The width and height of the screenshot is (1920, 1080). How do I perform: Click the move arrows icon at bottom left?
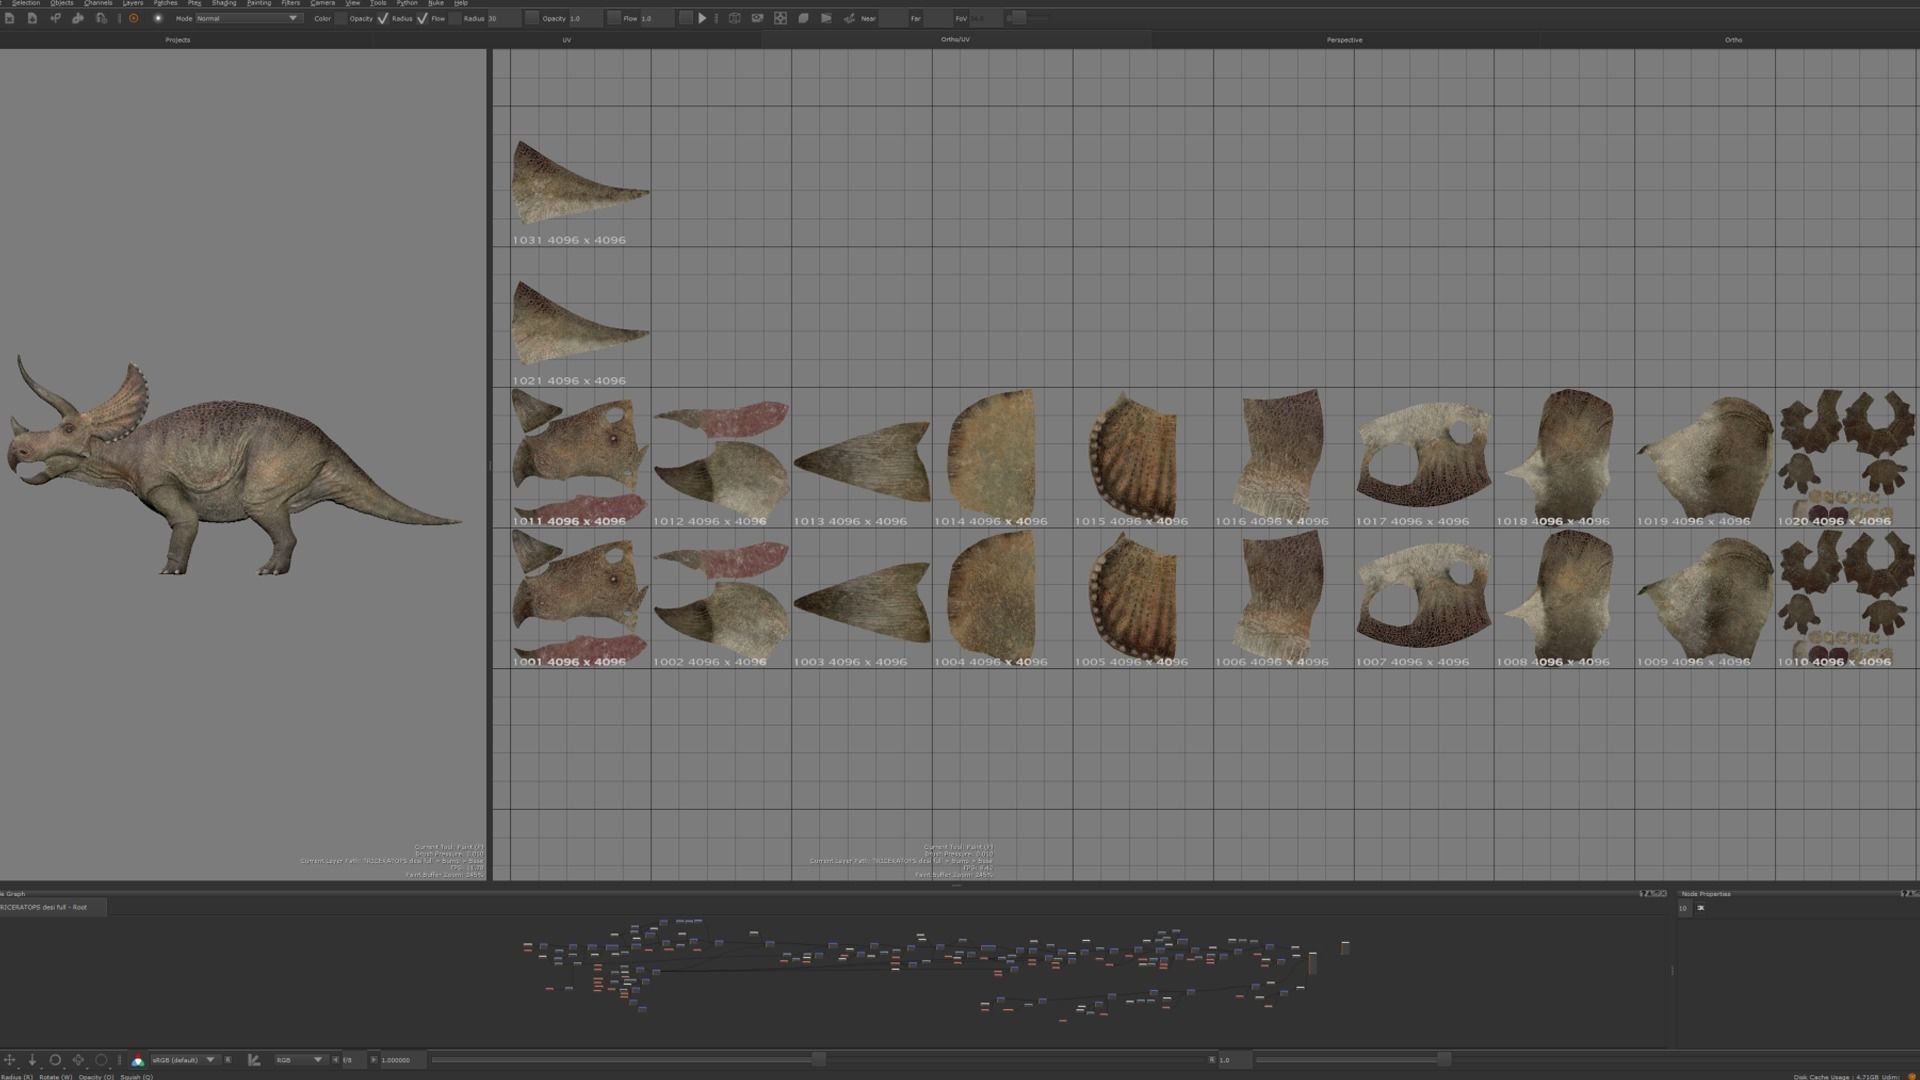pyautogui.click(x=10, y=1060)
